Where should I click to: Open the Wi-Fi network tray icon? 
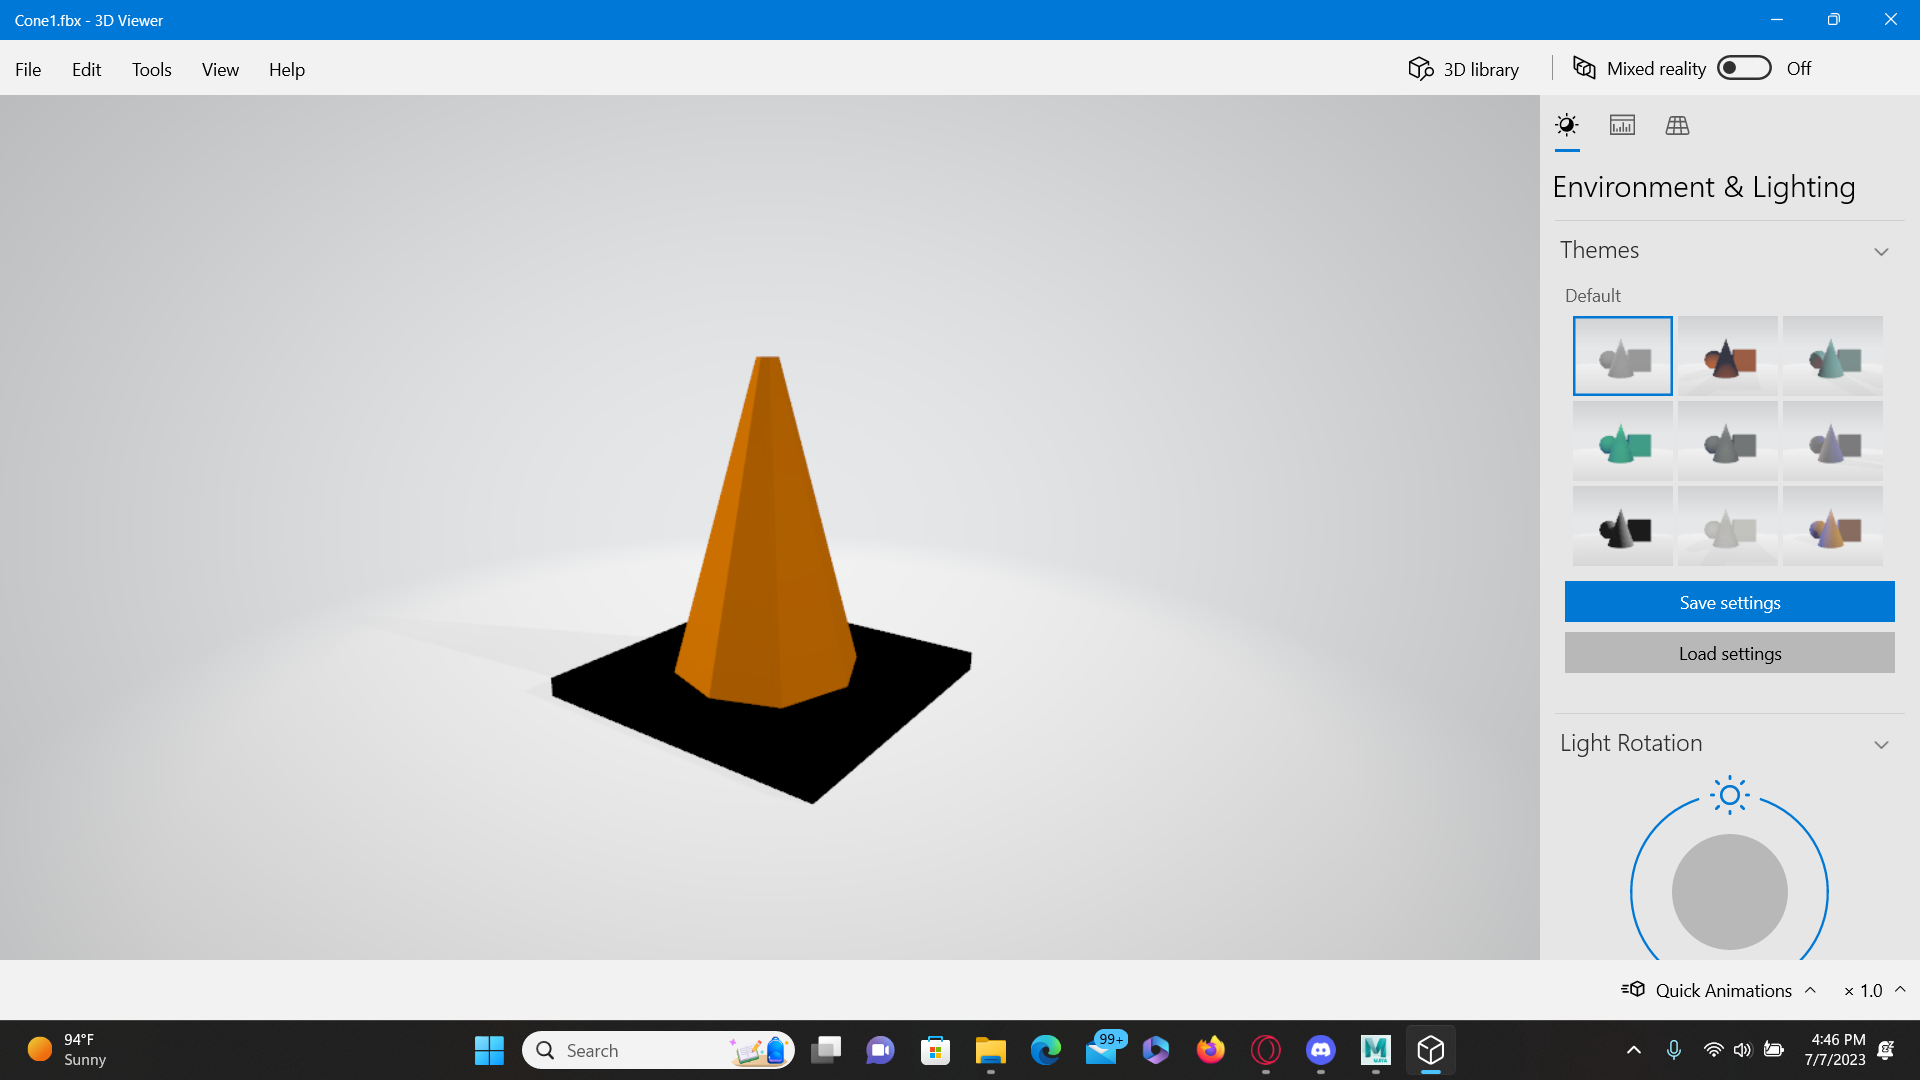[1713, 1050]
